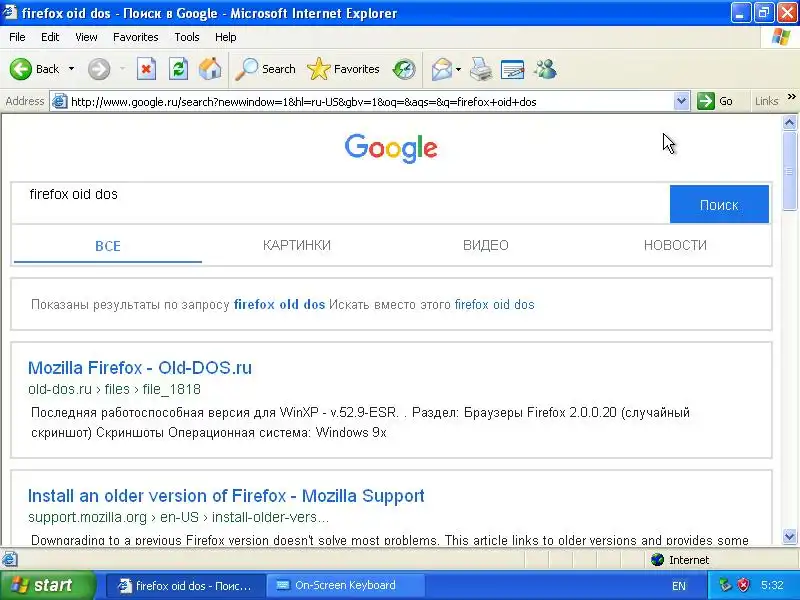This screenshot has height=600, width=800.
Task: Click the 5:32 clock in tray
Action: click(772, 585)
